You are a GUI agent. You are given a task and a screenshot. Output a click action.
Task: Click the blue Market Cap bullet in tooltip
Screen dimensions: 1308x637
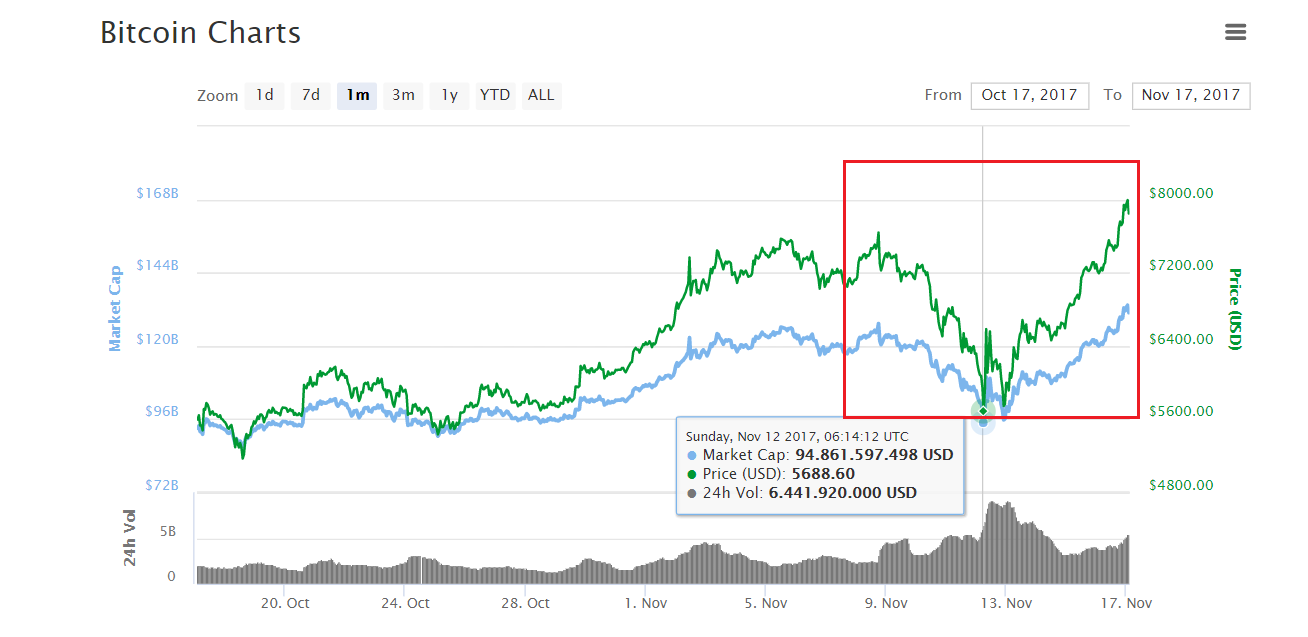point(692,455)
